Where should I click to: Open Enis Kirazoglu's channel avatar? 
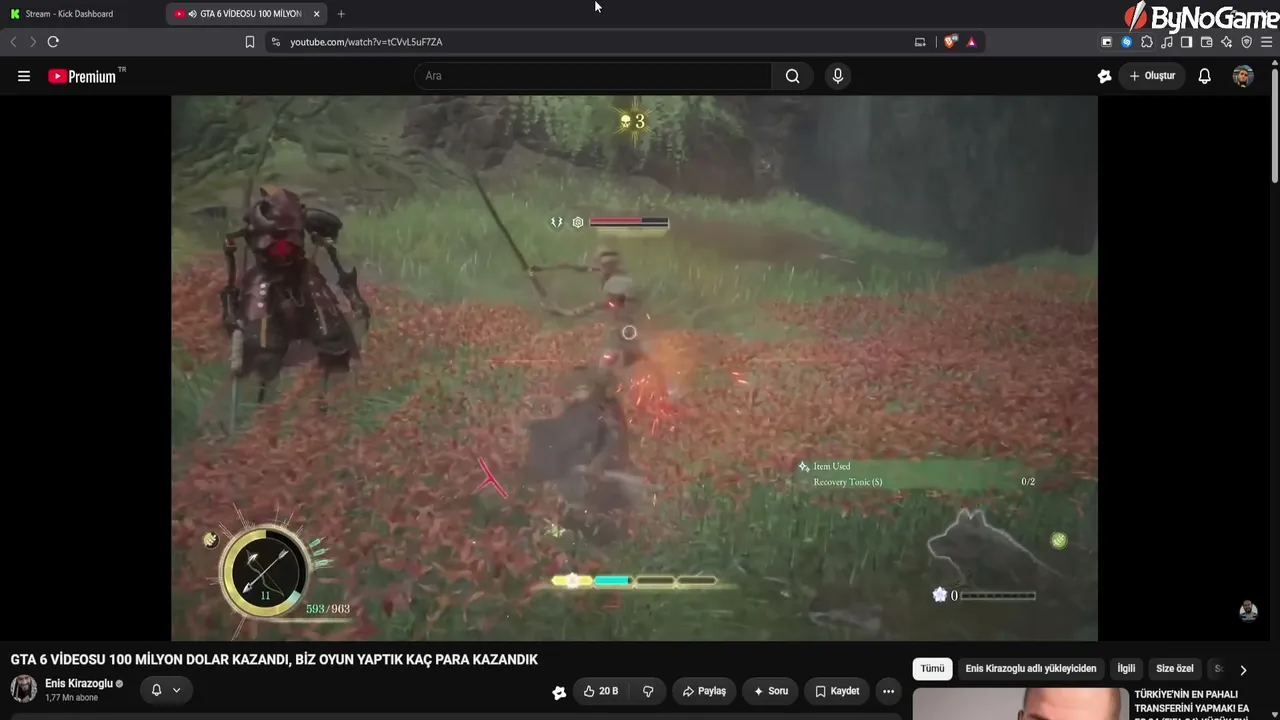click(24, 689)
